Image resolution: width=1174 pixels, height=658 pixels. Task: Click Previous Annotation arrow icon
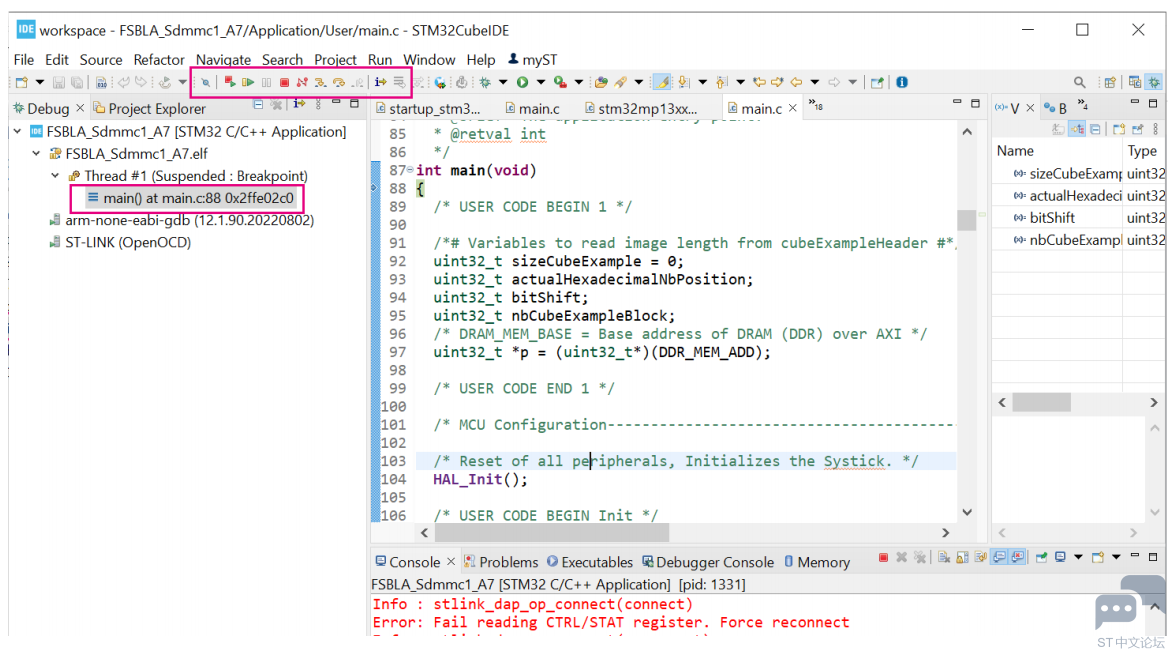[721, 82]
